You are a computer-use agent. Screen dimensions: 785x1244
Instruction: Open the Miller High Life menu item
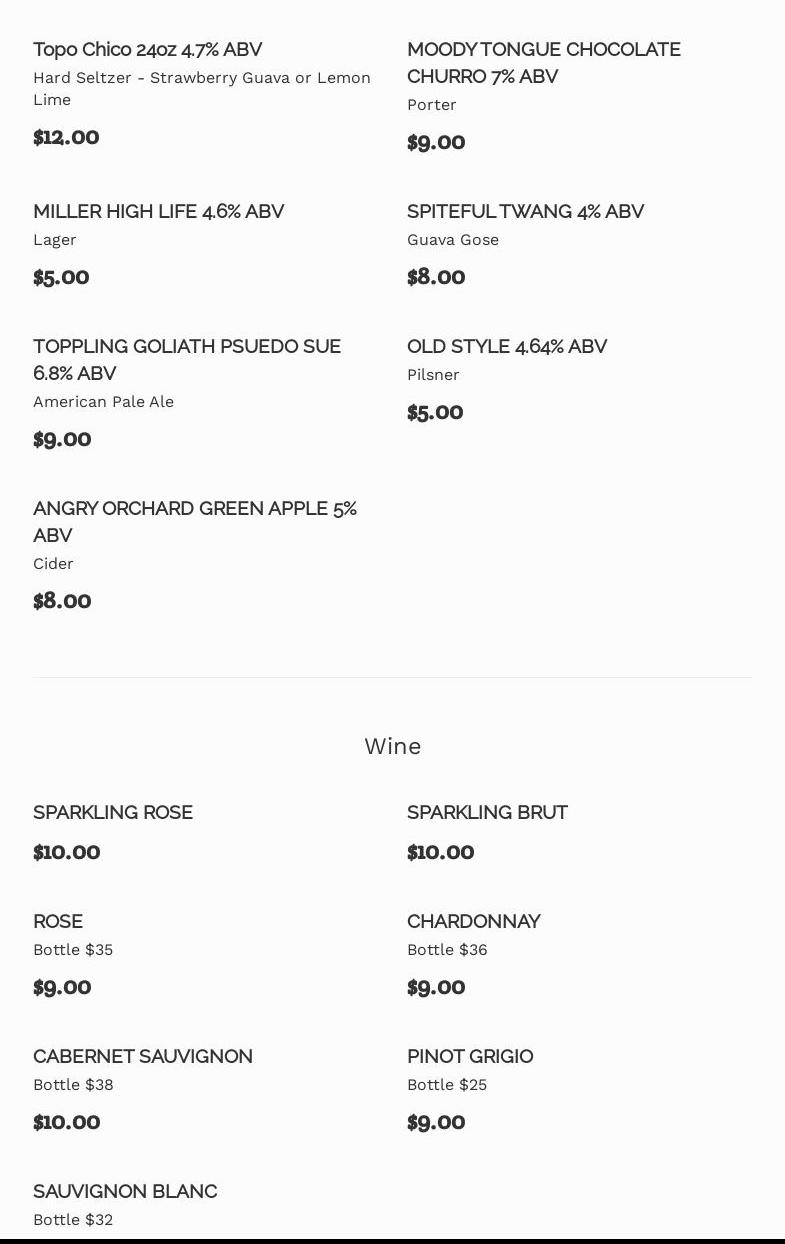click(158, 212)
